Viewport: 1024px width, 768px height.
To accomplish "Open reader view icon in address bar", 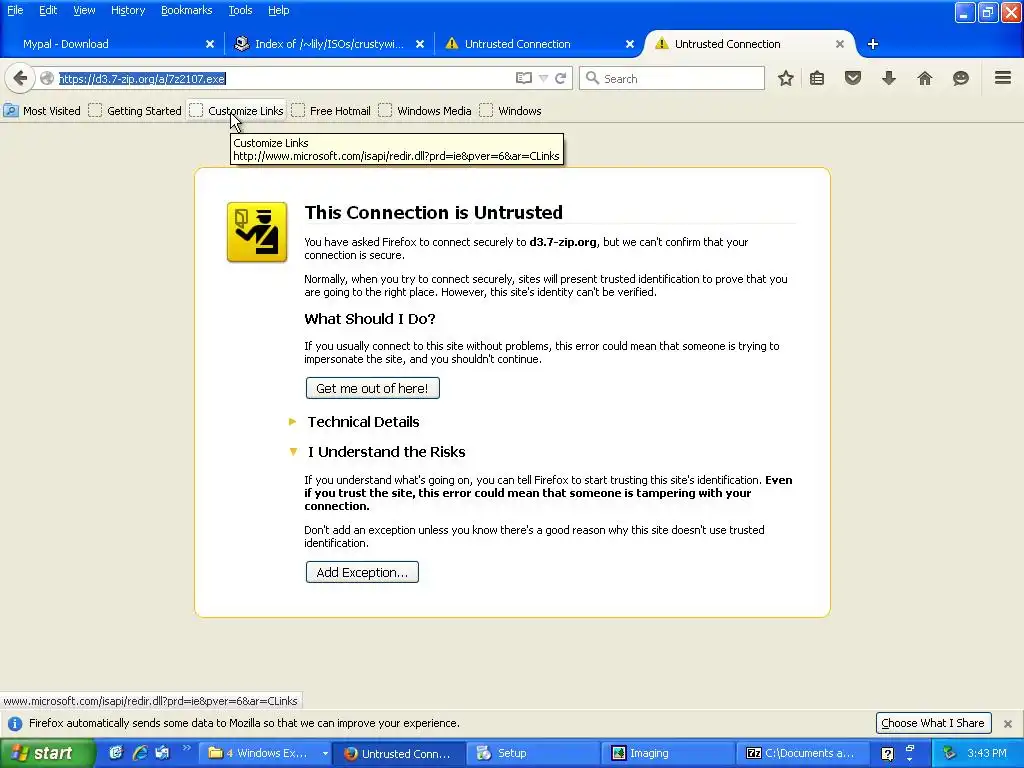I will coord(524,78).
